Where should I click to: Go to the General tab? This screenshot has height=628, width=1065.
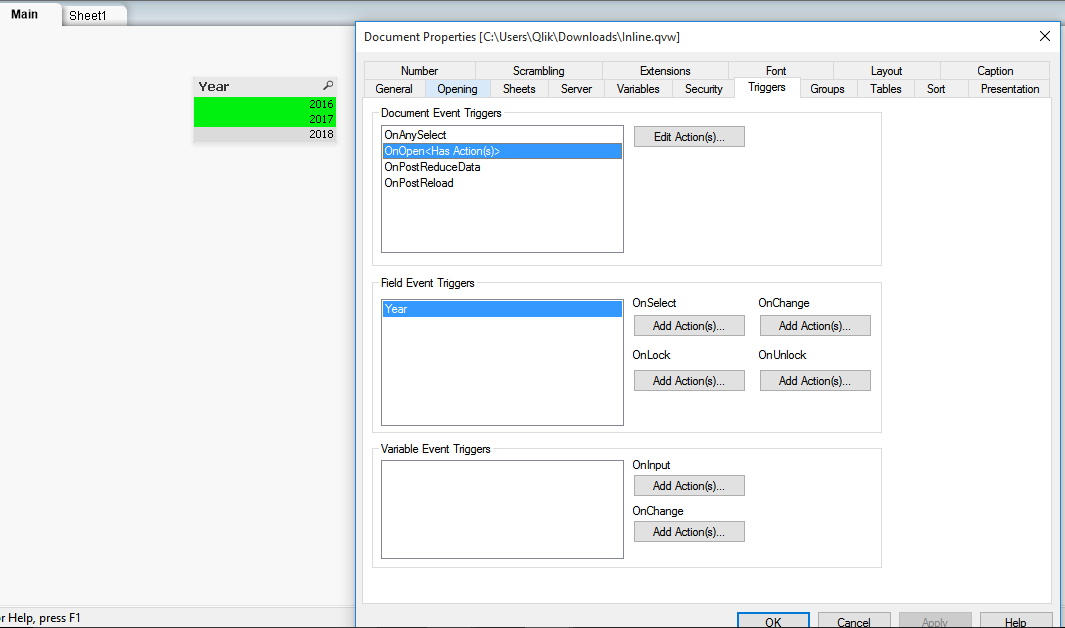click(x=394, y=89)
